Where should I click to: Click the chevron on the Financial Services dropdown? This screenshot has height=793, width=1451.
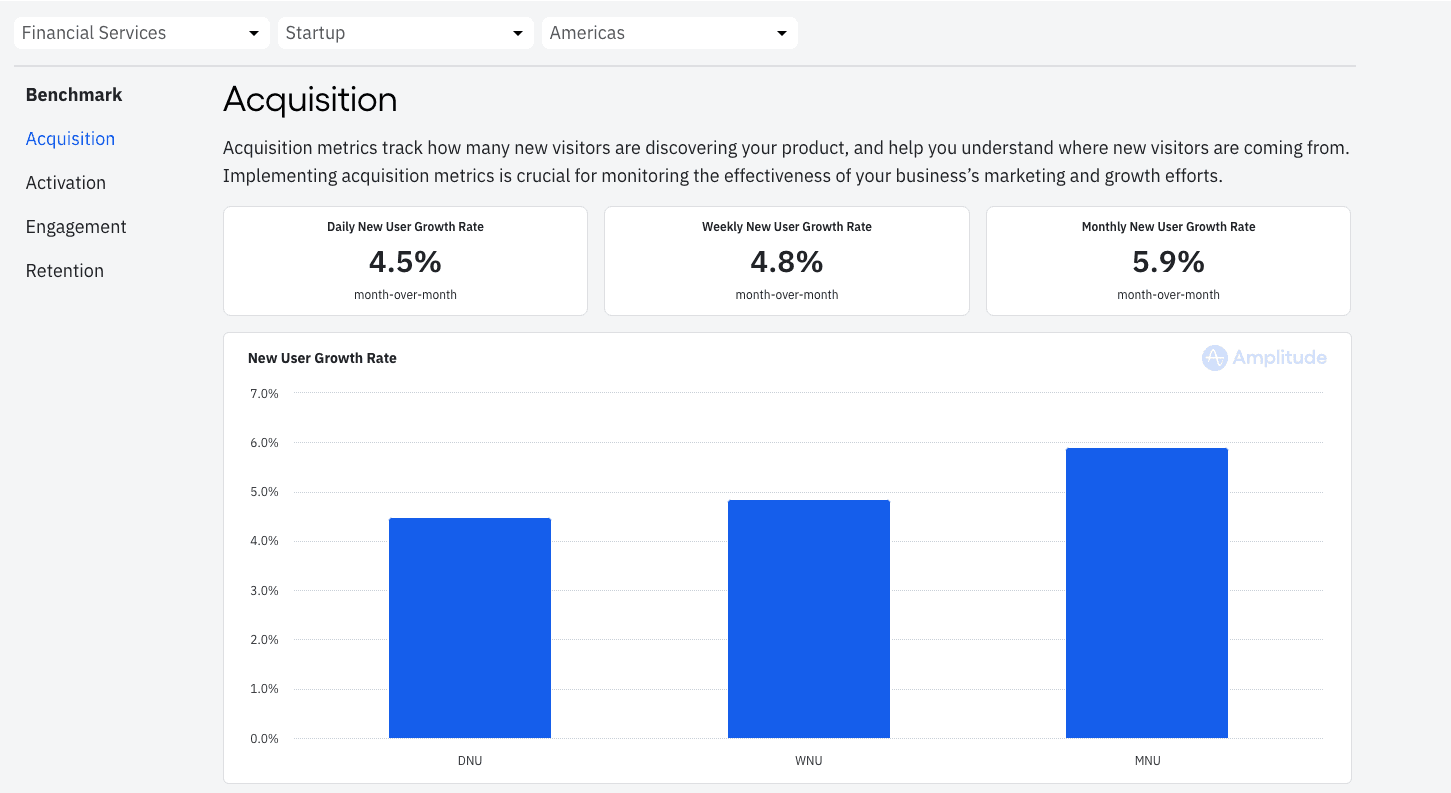tap(256, 32)
